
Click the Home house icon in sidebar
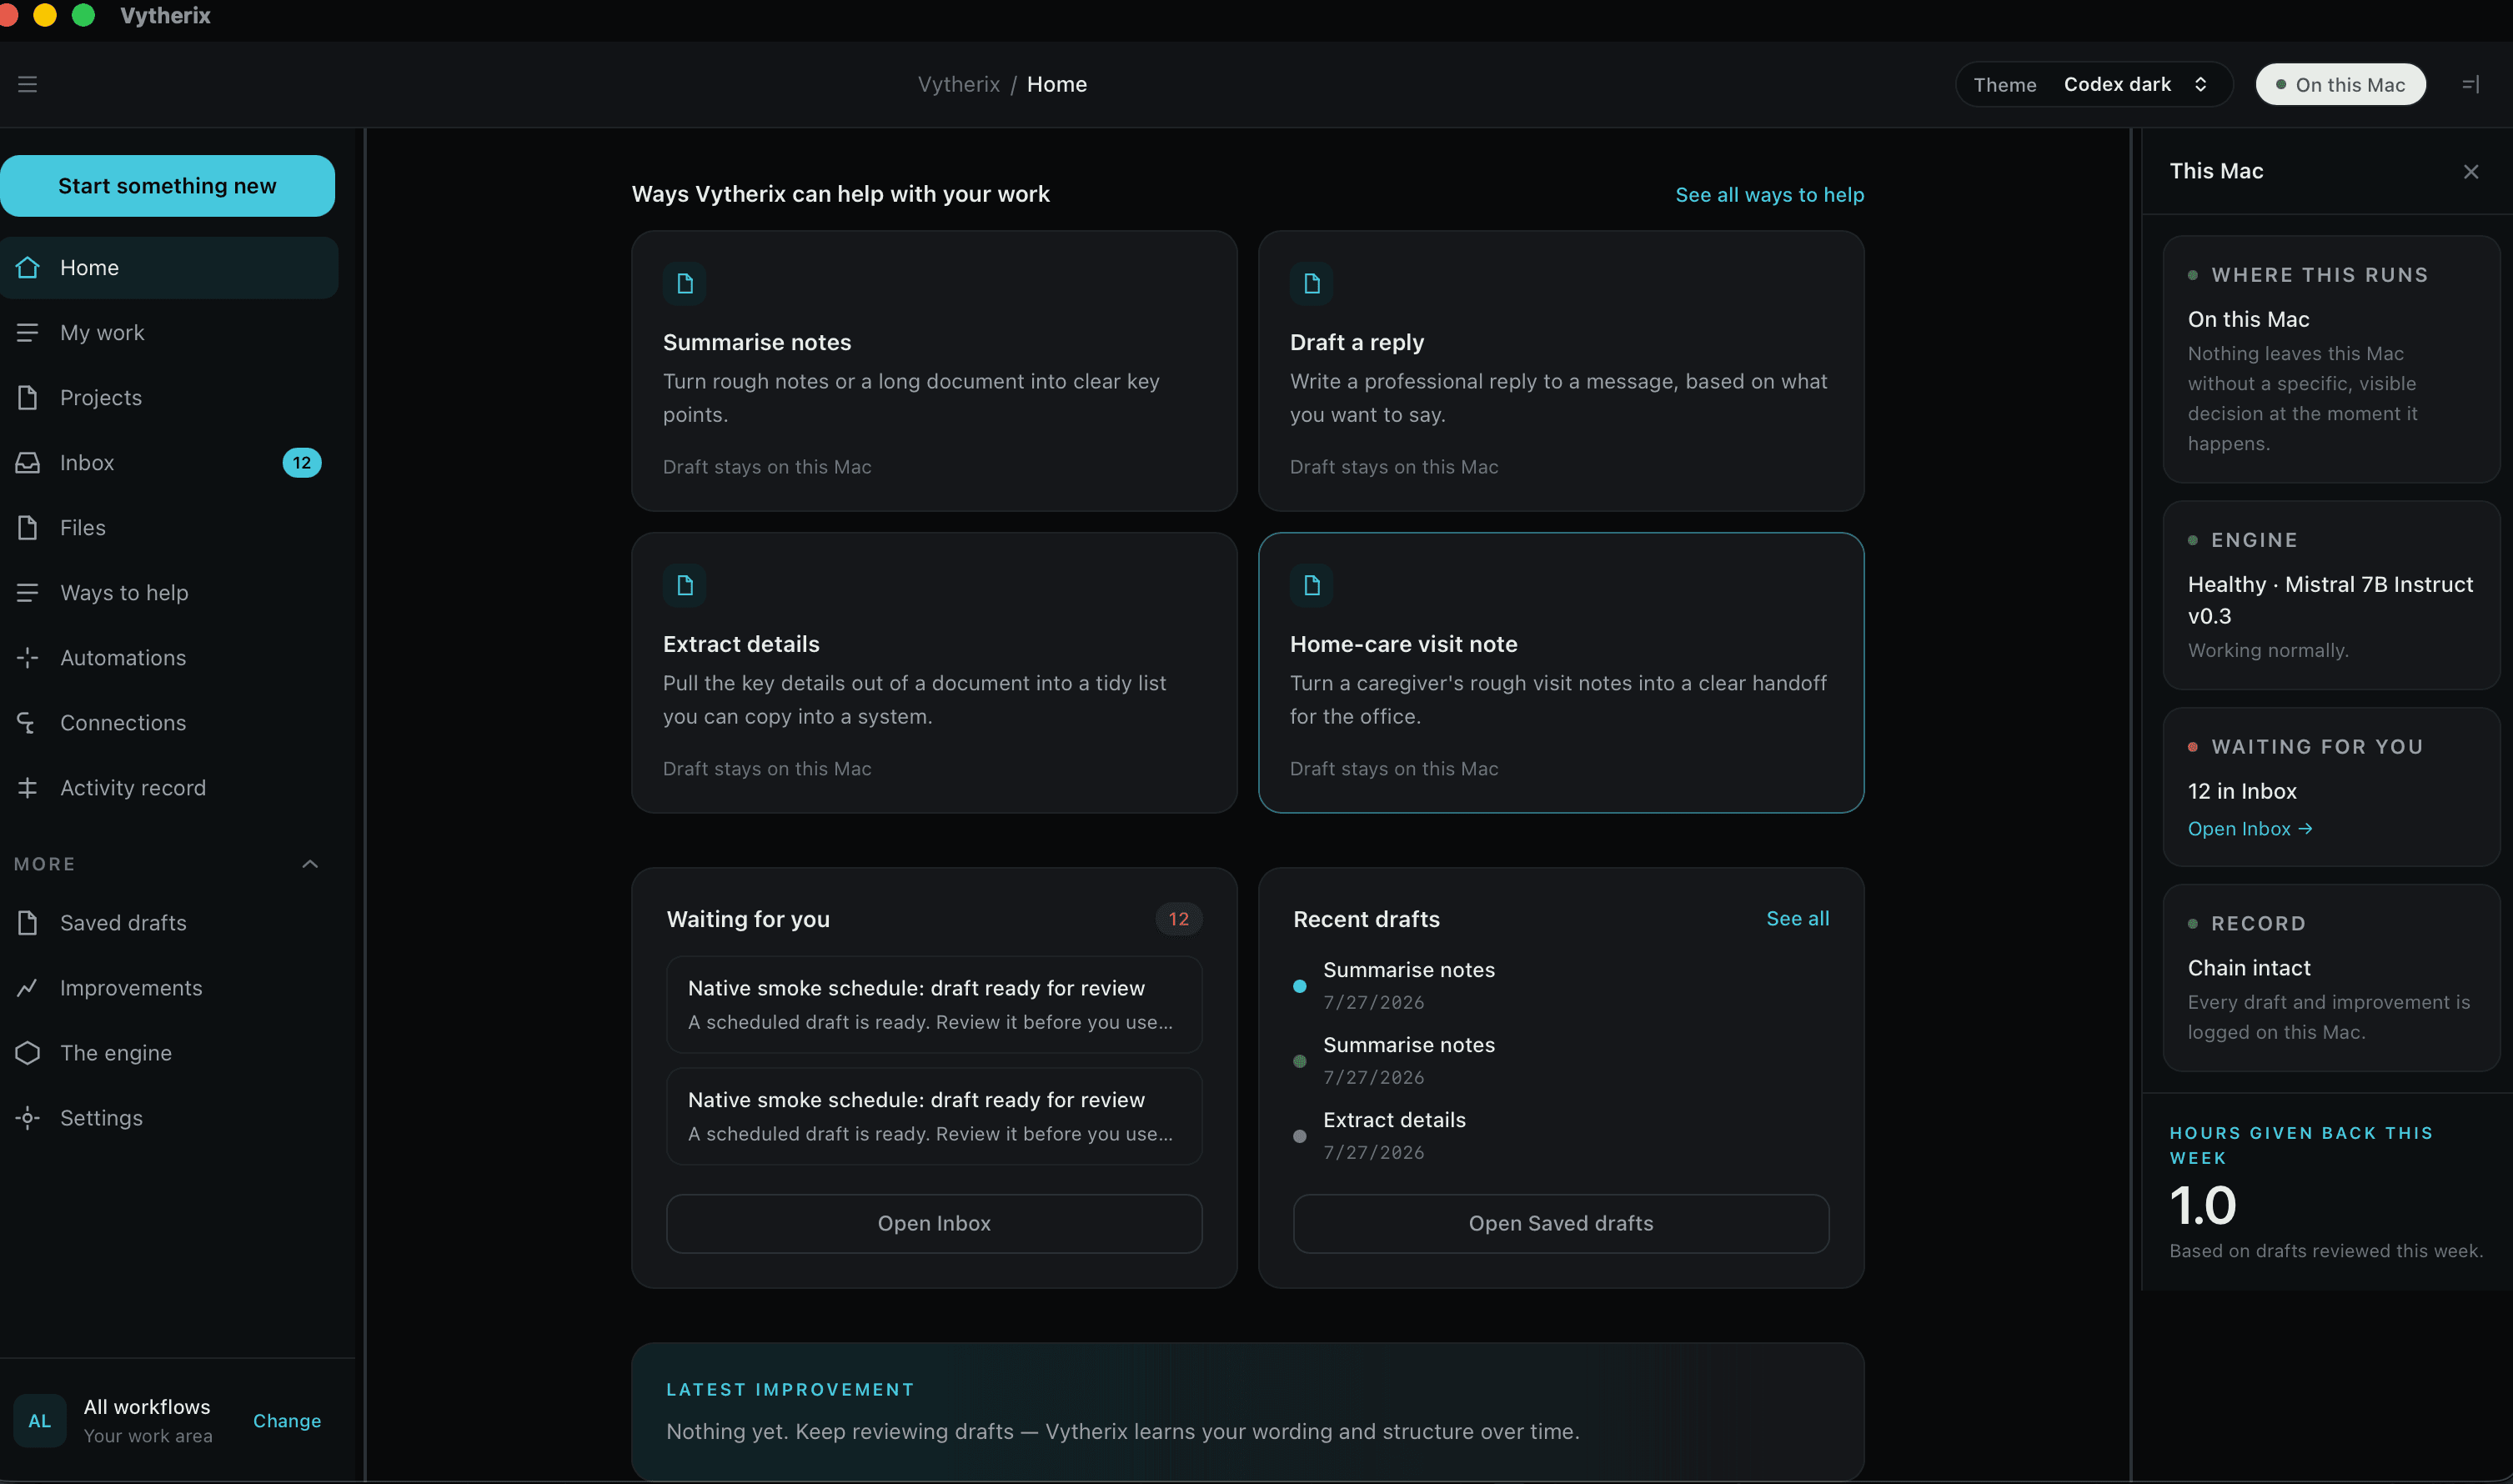point(28,268)
